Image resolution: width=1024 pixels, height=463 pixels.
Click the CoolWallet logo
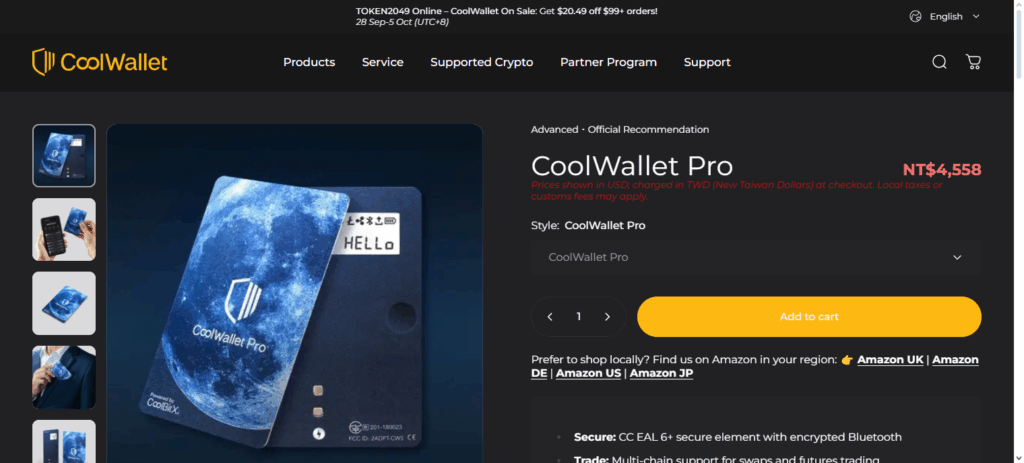pos(100,62)
